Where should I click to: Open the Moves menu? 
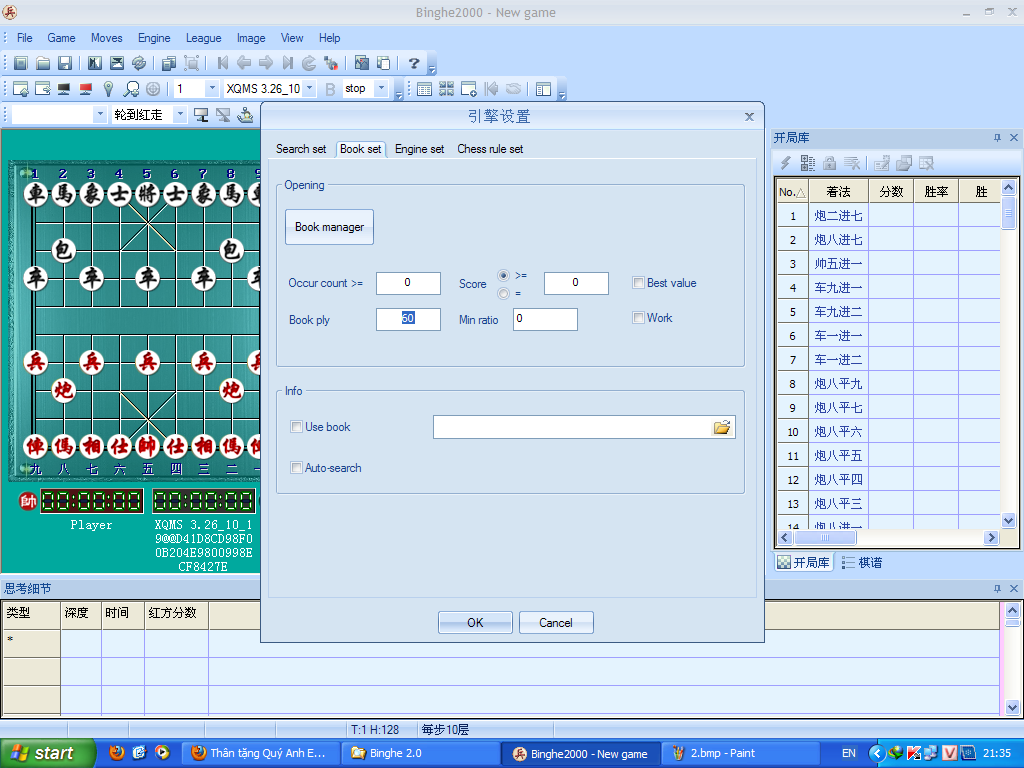click(x=106, y=38)
